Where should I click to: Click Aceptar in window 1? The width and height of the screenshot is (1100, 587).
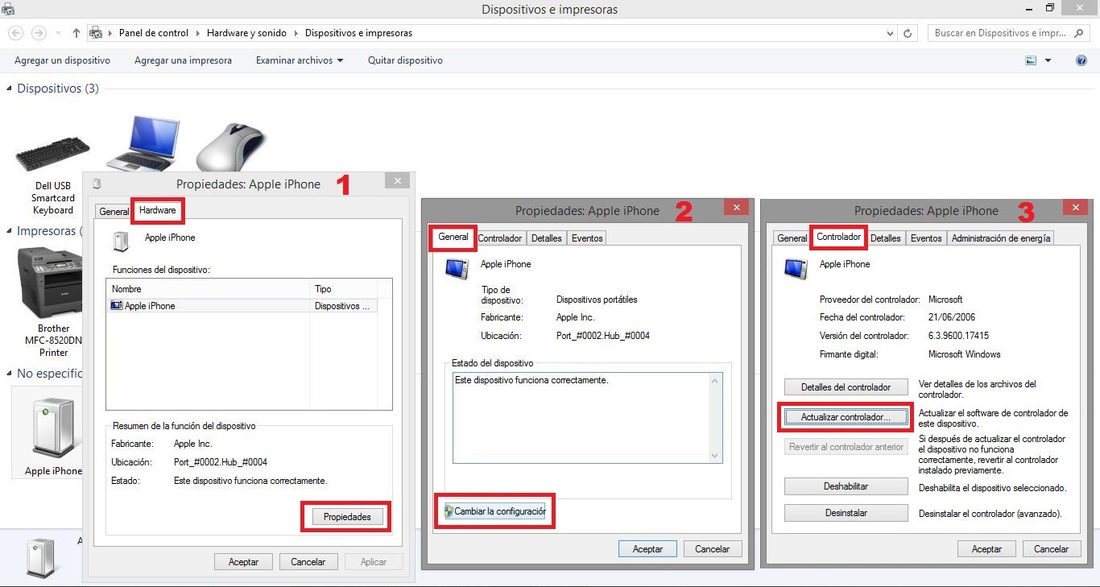tap(243, 562)
